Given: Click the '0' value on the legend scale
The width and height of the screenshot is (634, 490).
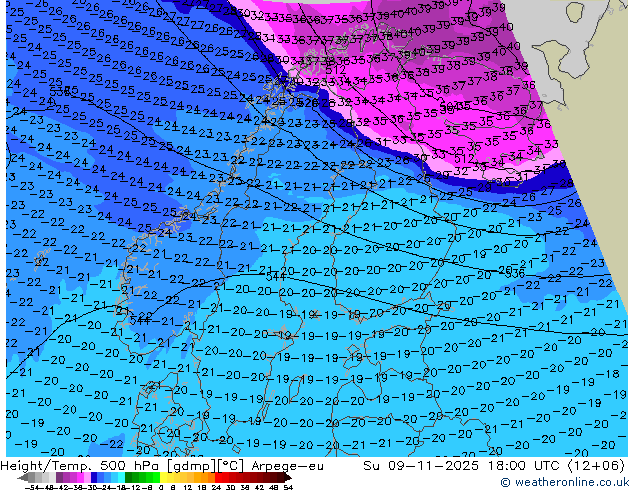Looking at the screenshot, I should [161, 487].
